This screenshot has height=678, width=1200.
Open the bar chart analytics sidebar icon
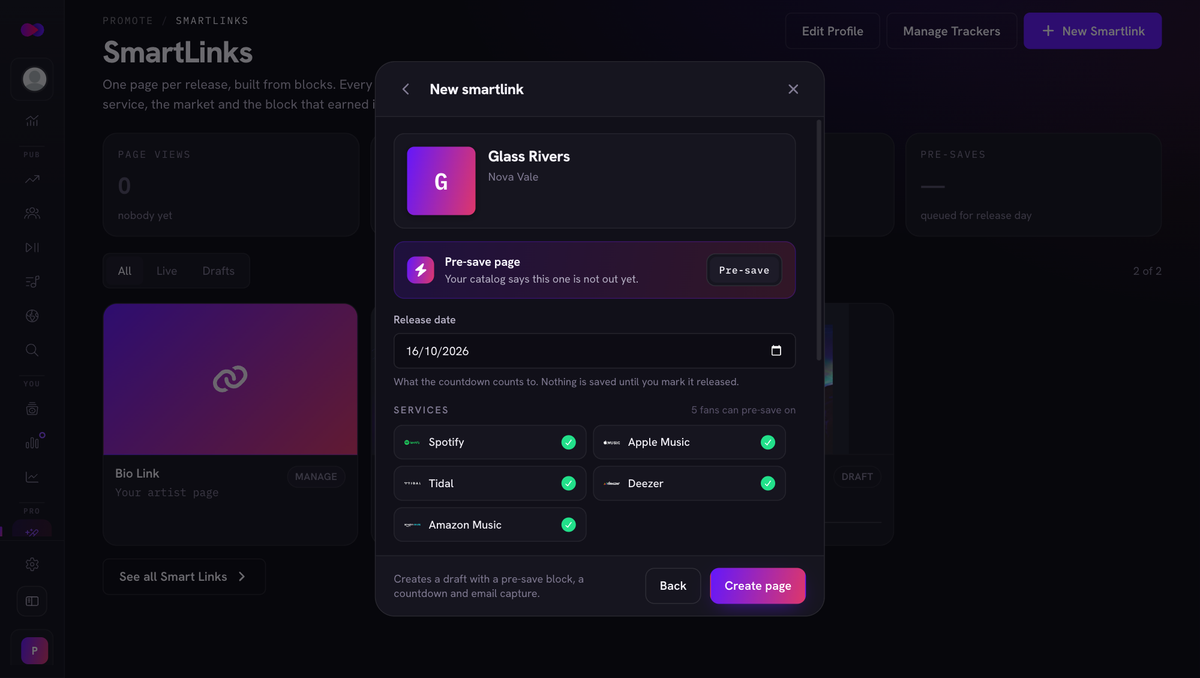(32, 121)
